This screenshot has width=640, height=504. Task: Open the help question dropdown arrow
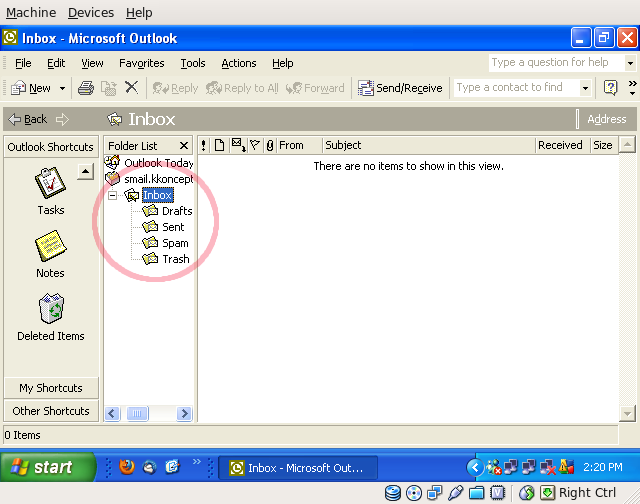[630, 63]
